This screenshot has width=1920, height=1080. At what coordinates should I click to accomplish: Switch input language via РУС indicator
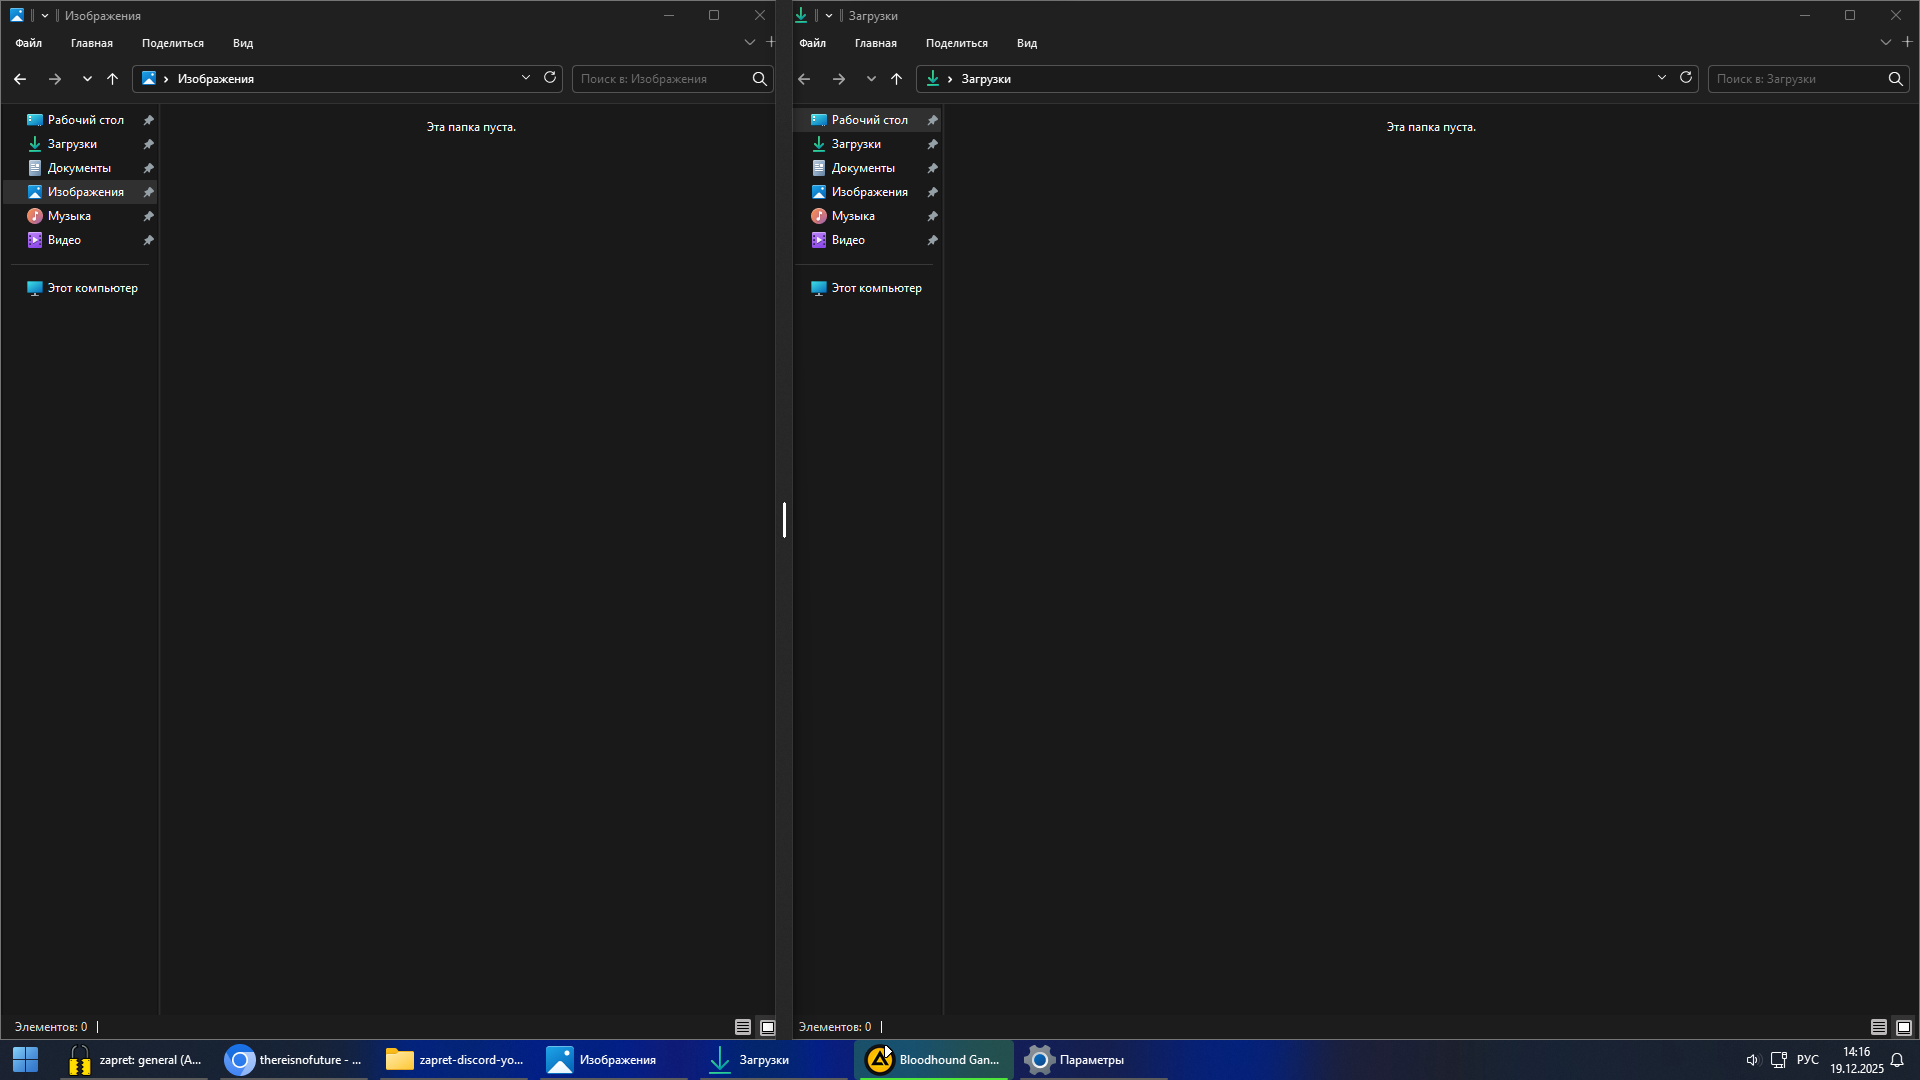(1807, 1060)
